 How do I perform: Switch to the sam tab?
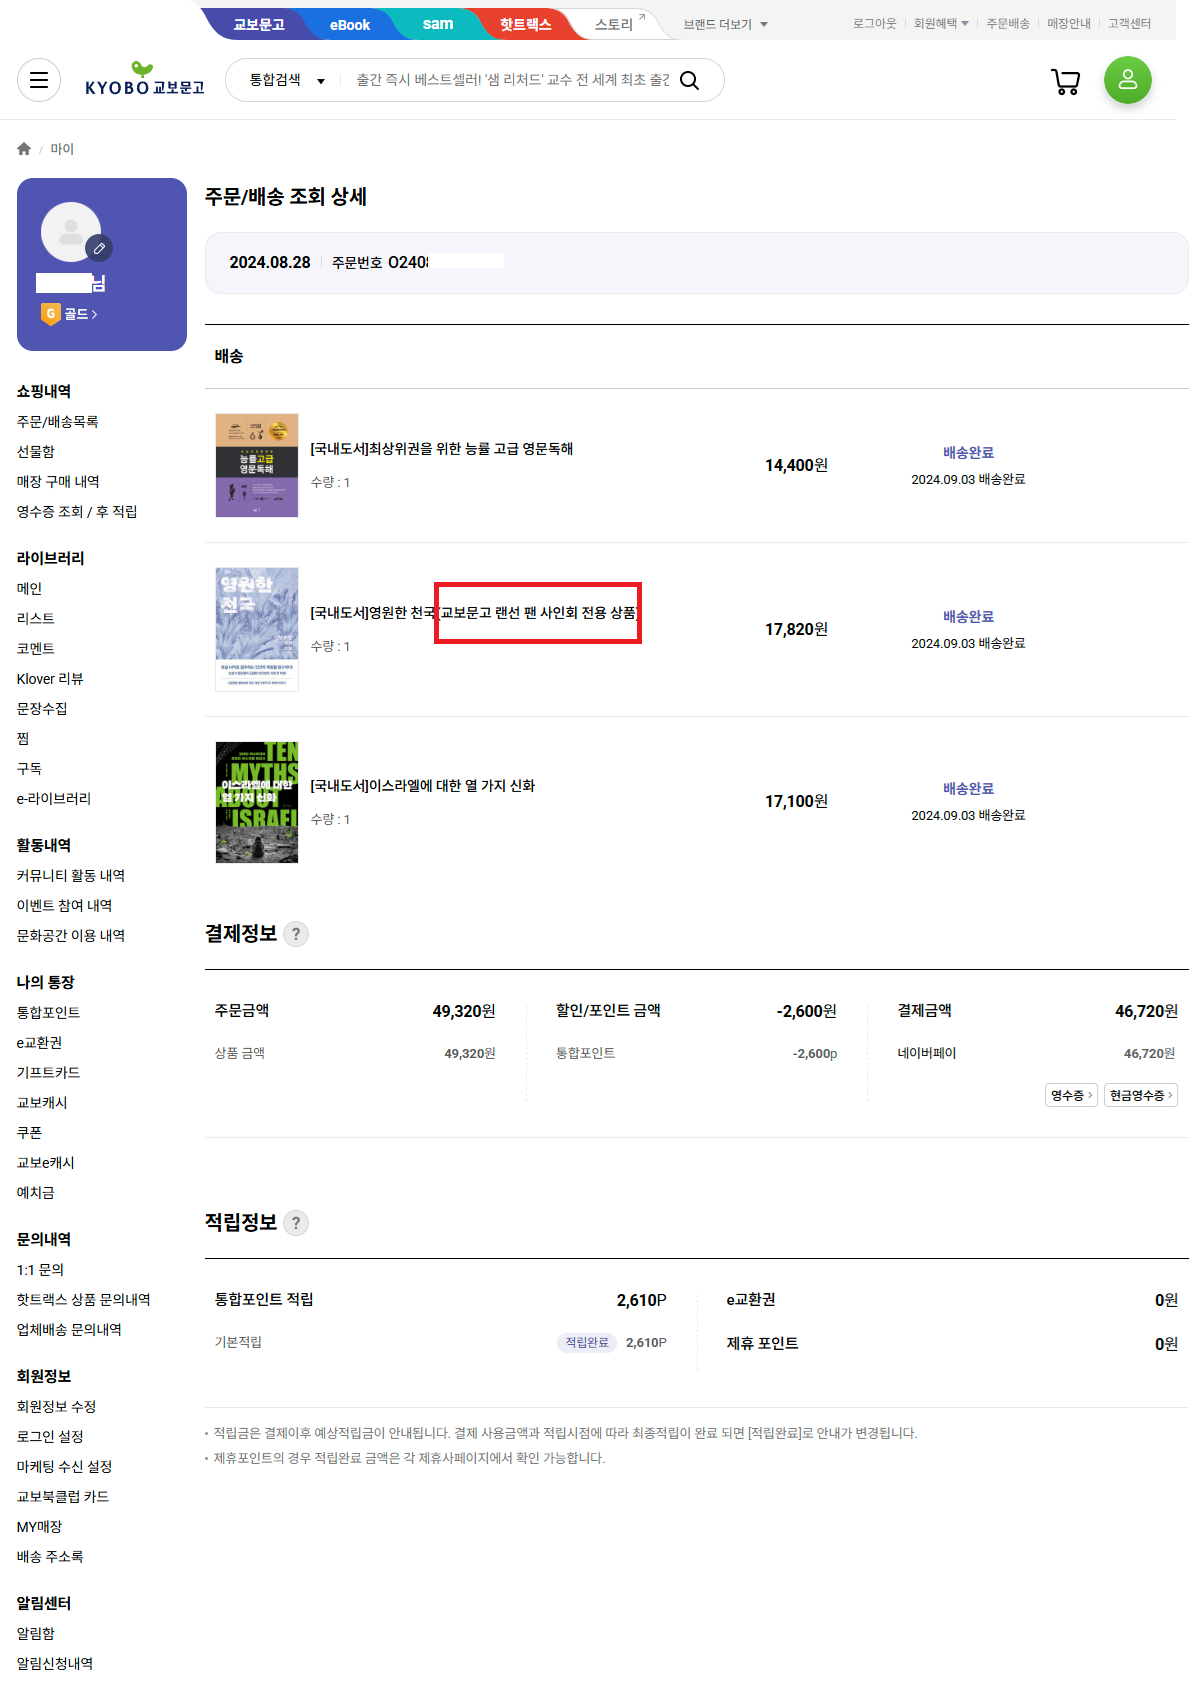pos(438,24)
